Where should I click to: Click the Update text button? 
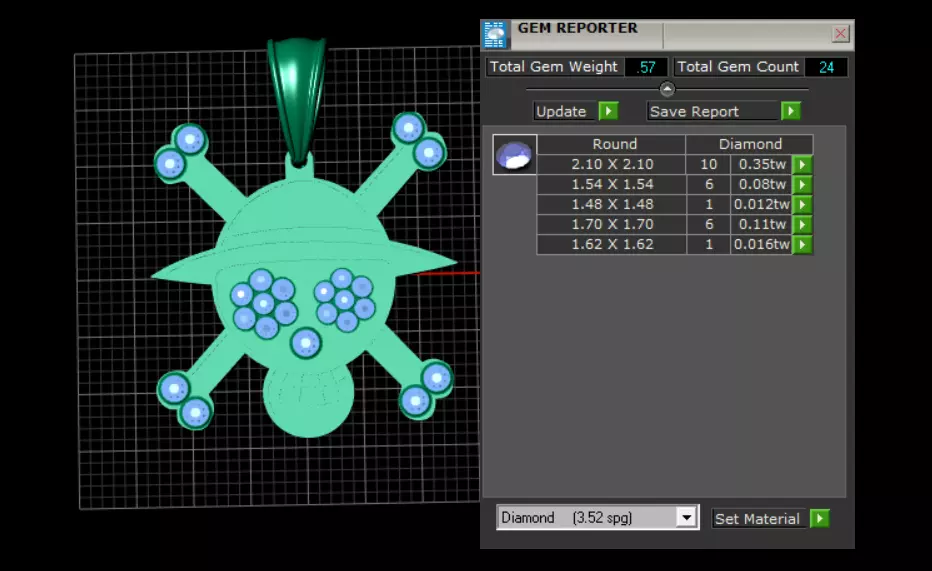coord(563,112)
